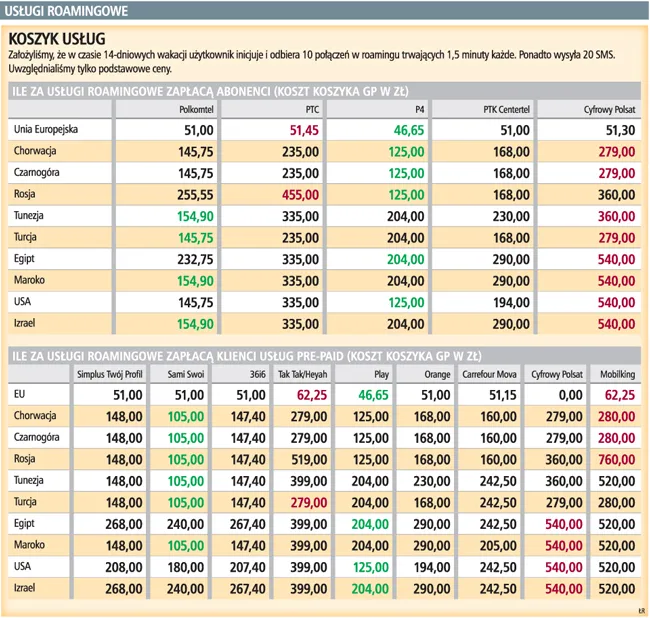Image resolution: width=650 pixels, height=618 pixels.
Task: Click Rosja PTC value 455,00
Action: pos(299,194)
